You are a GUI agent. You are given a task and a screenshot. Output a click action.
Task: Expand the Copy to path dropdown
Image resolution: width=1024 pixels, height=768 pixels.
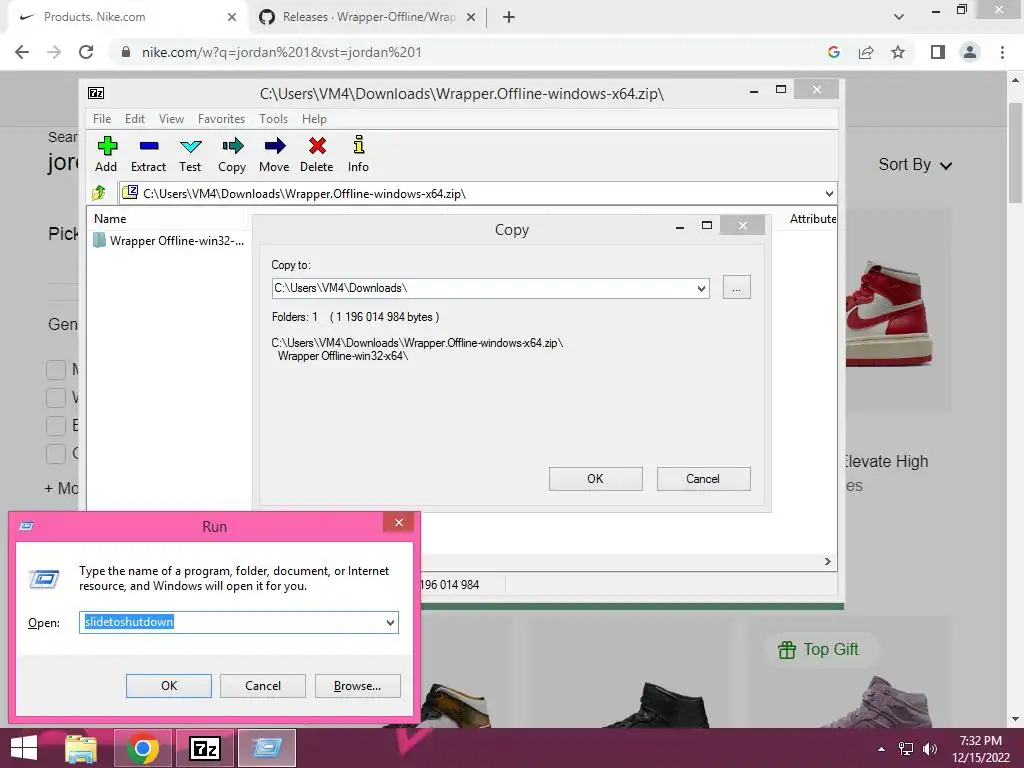pyautogui.click(x=701, y=288)
